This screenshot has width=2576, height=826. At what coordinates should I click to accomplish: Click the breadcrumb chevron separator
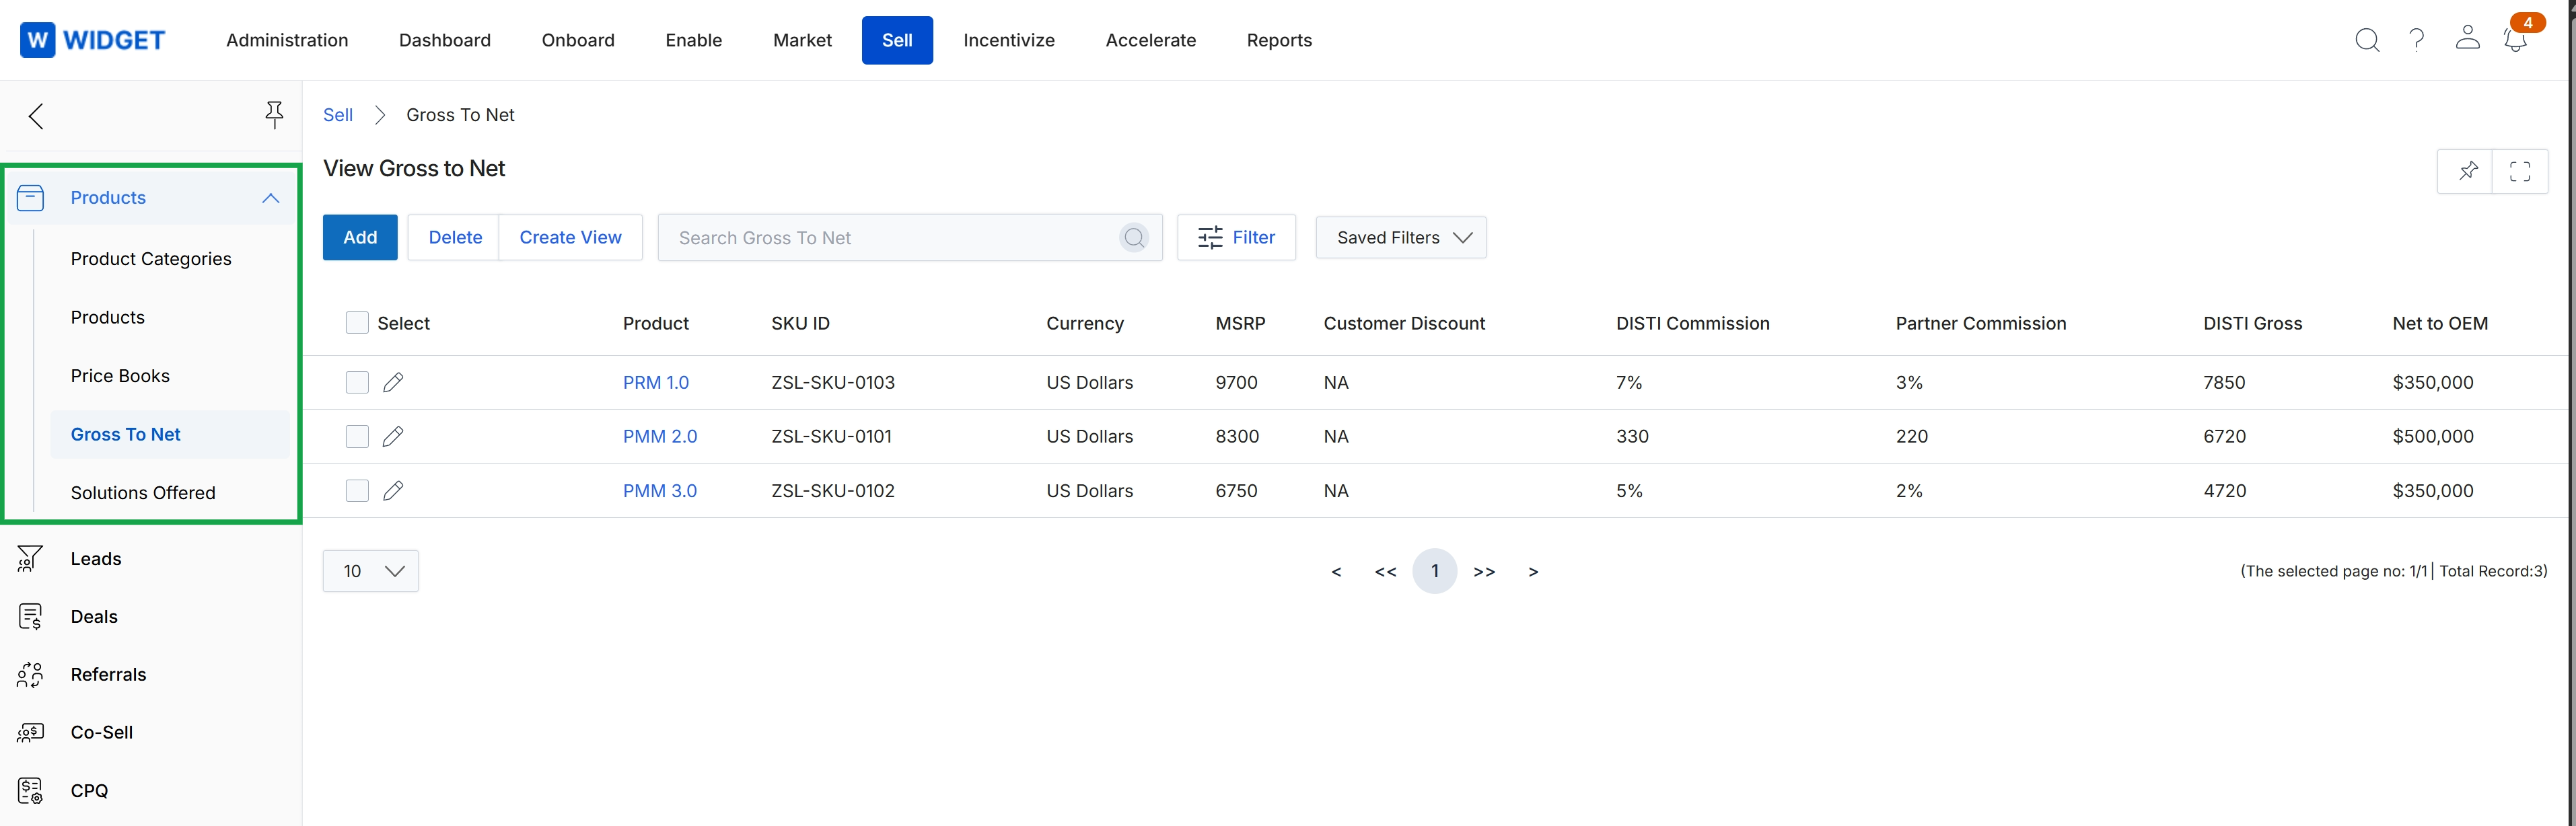(380, 115)
